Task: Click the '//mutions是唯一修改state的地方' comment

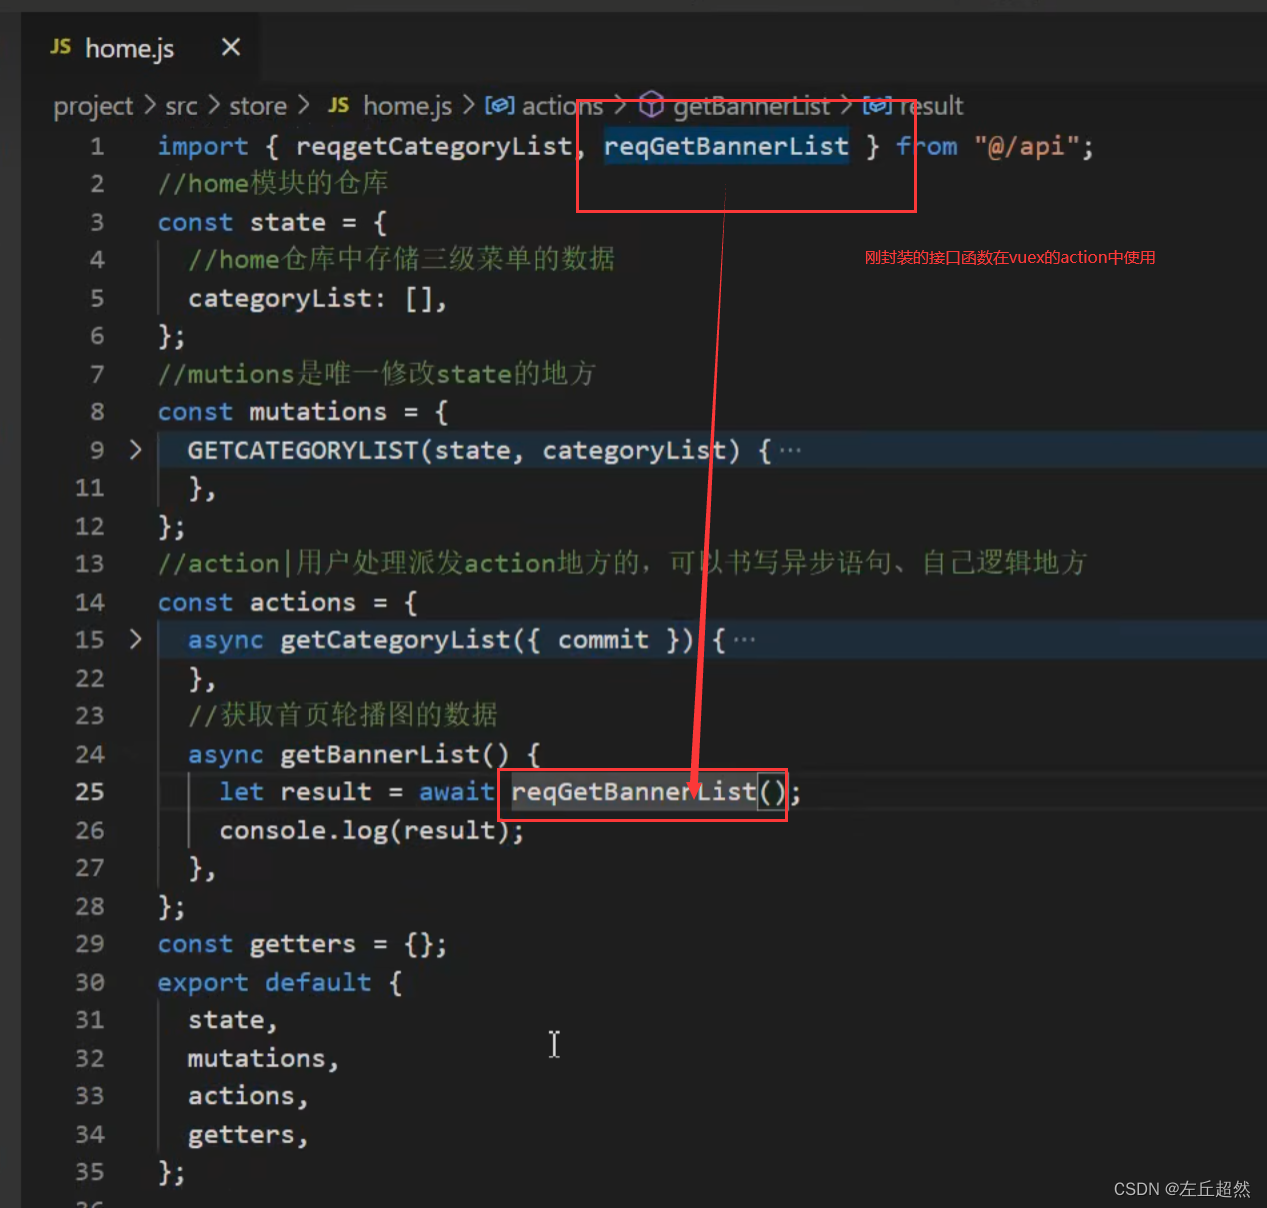Action: click(377, 373)
